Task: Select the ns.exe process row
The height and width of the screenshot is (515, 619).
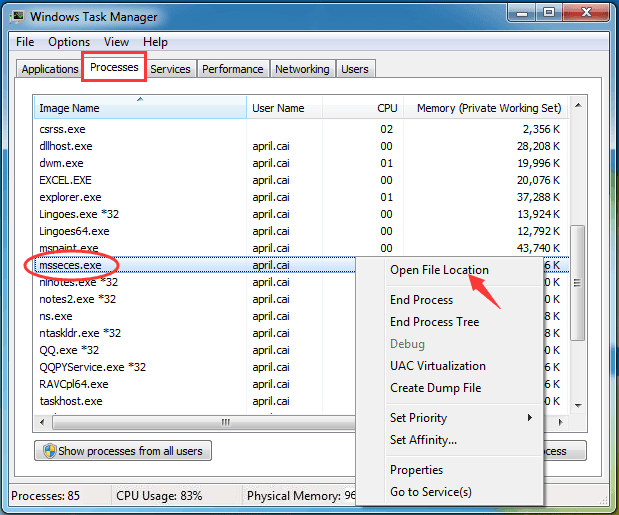Action: 195,316
